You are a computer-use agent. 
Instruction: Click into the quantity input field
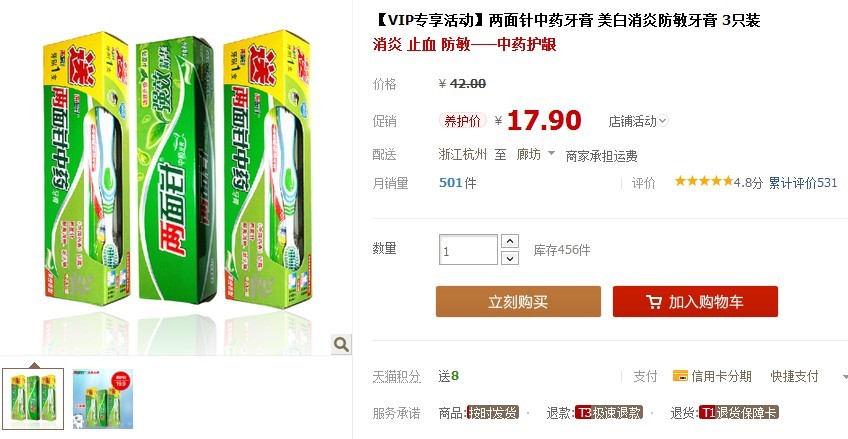click(468, 250)
